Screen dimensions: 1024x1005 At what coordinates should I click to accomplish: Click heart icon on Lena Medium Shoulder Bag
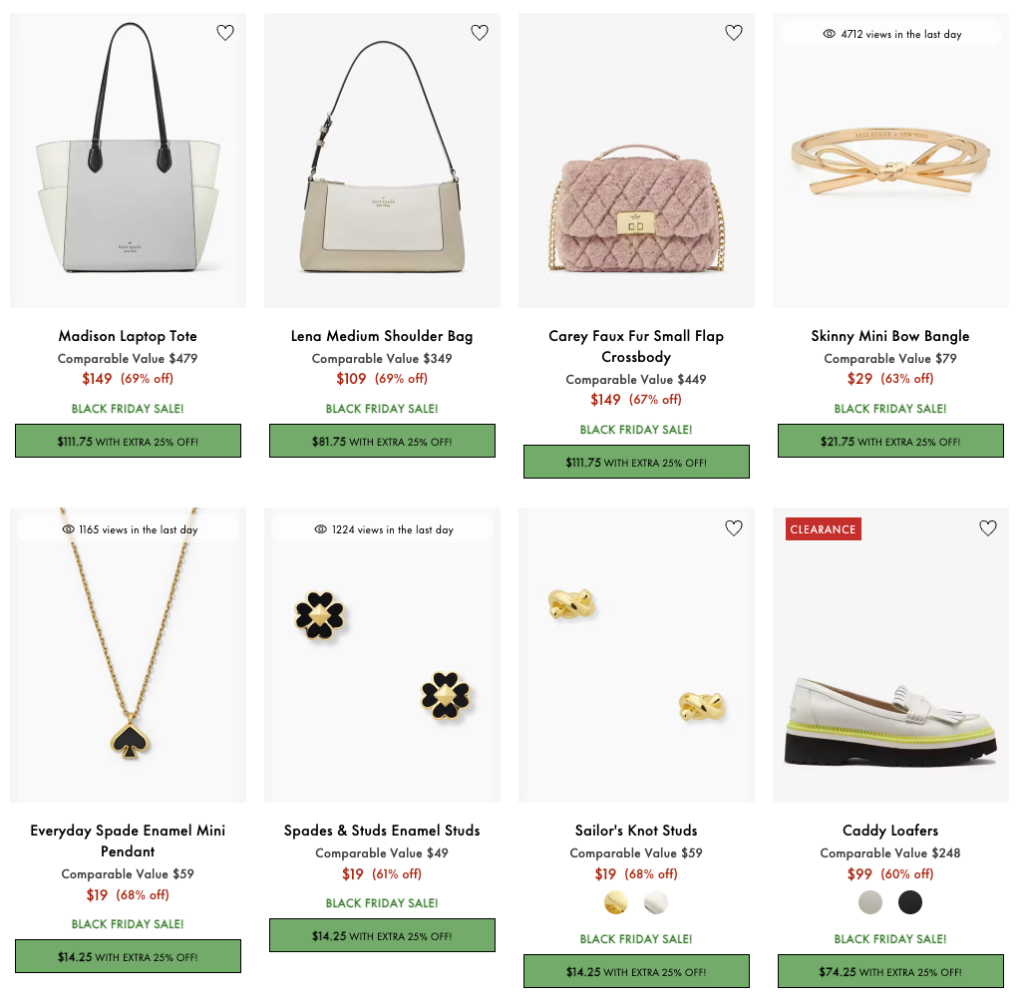pyautogui.click(x=479, y=33)
